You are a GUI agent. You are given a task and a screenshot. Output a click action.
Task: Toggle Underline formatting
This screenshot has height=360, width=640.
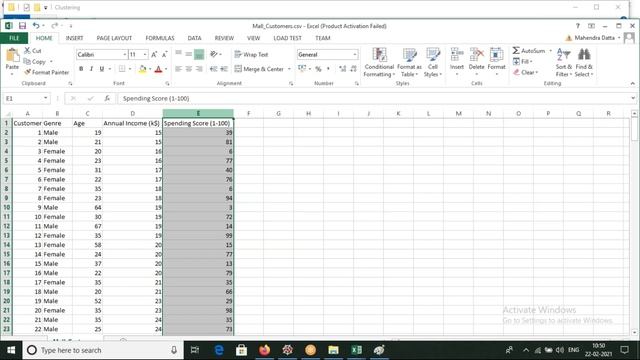tap(102, 69)
